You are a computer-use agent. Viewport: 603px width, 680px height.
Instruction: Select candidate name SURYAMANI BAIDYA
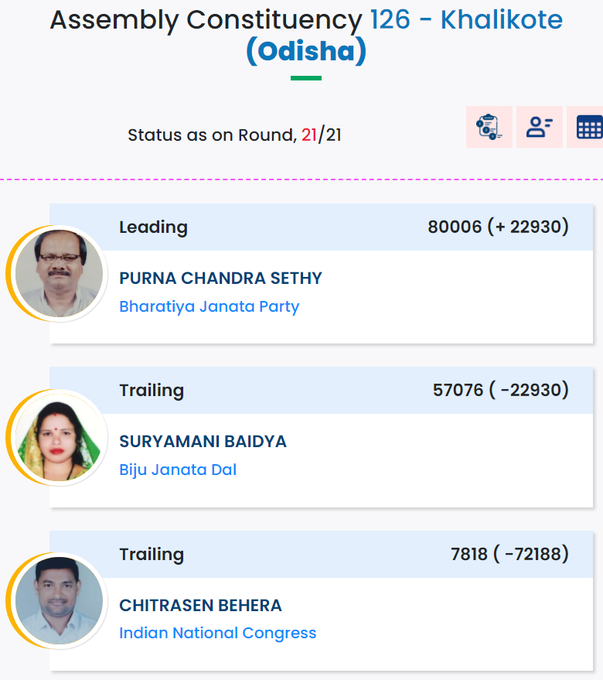[203, 441]
